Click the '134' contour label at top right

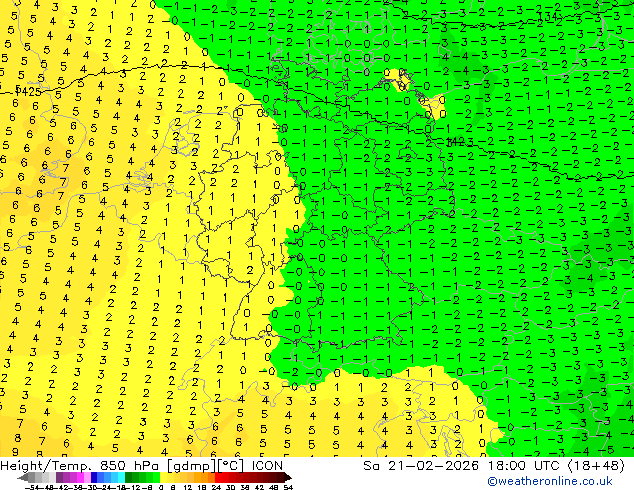pyautogui.click(x=549, y=17)
